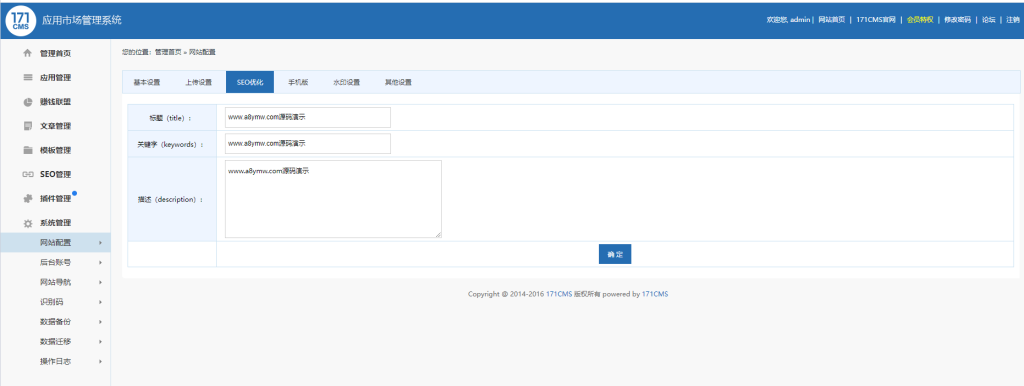This screenshot has height=386, width=1024.
Task: Focus the 标题 (title) input field
Action: pyautogui.click(x=308, y=118)
